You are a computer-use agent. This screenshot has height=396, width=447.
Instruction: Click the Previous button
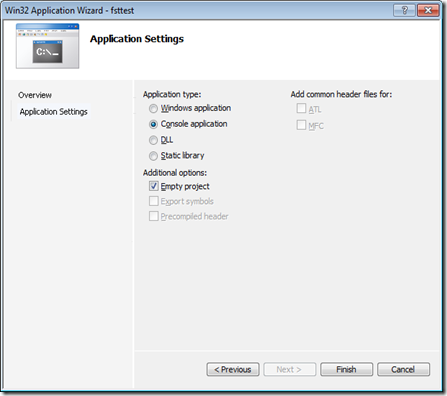233,369
